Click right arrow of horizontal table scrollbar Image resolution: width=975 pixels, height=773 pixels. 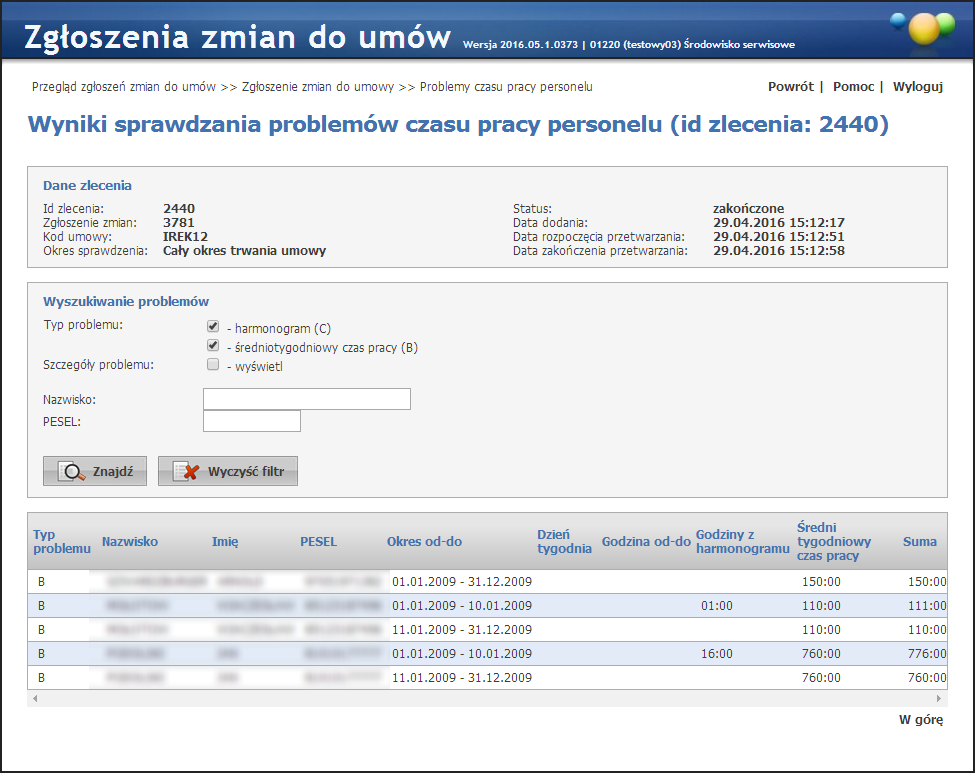(x=939, y=698)
